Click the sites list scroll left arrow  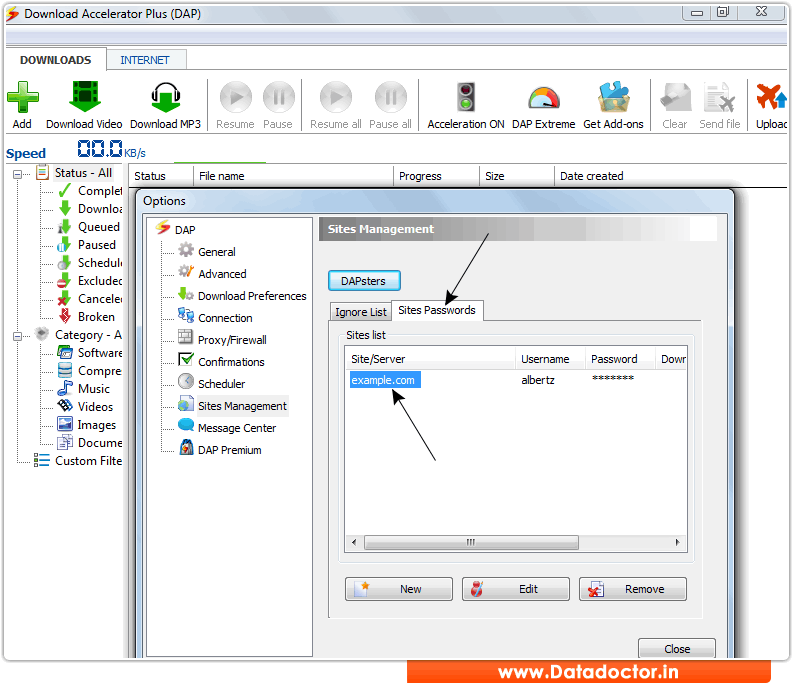point(354,542)
